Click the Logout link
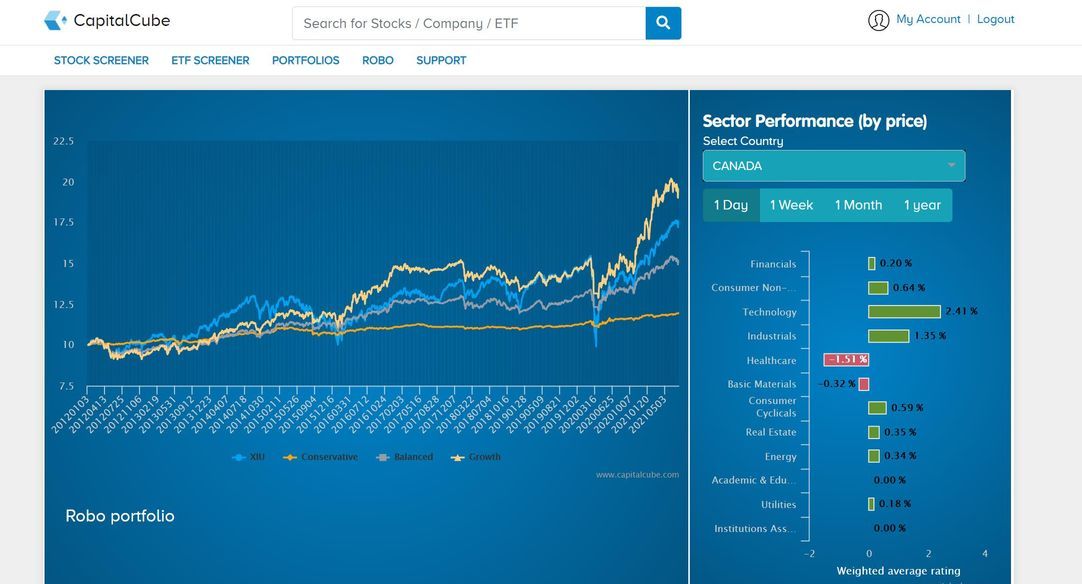This screenshot has height=584, width=1082. point(995,19)
